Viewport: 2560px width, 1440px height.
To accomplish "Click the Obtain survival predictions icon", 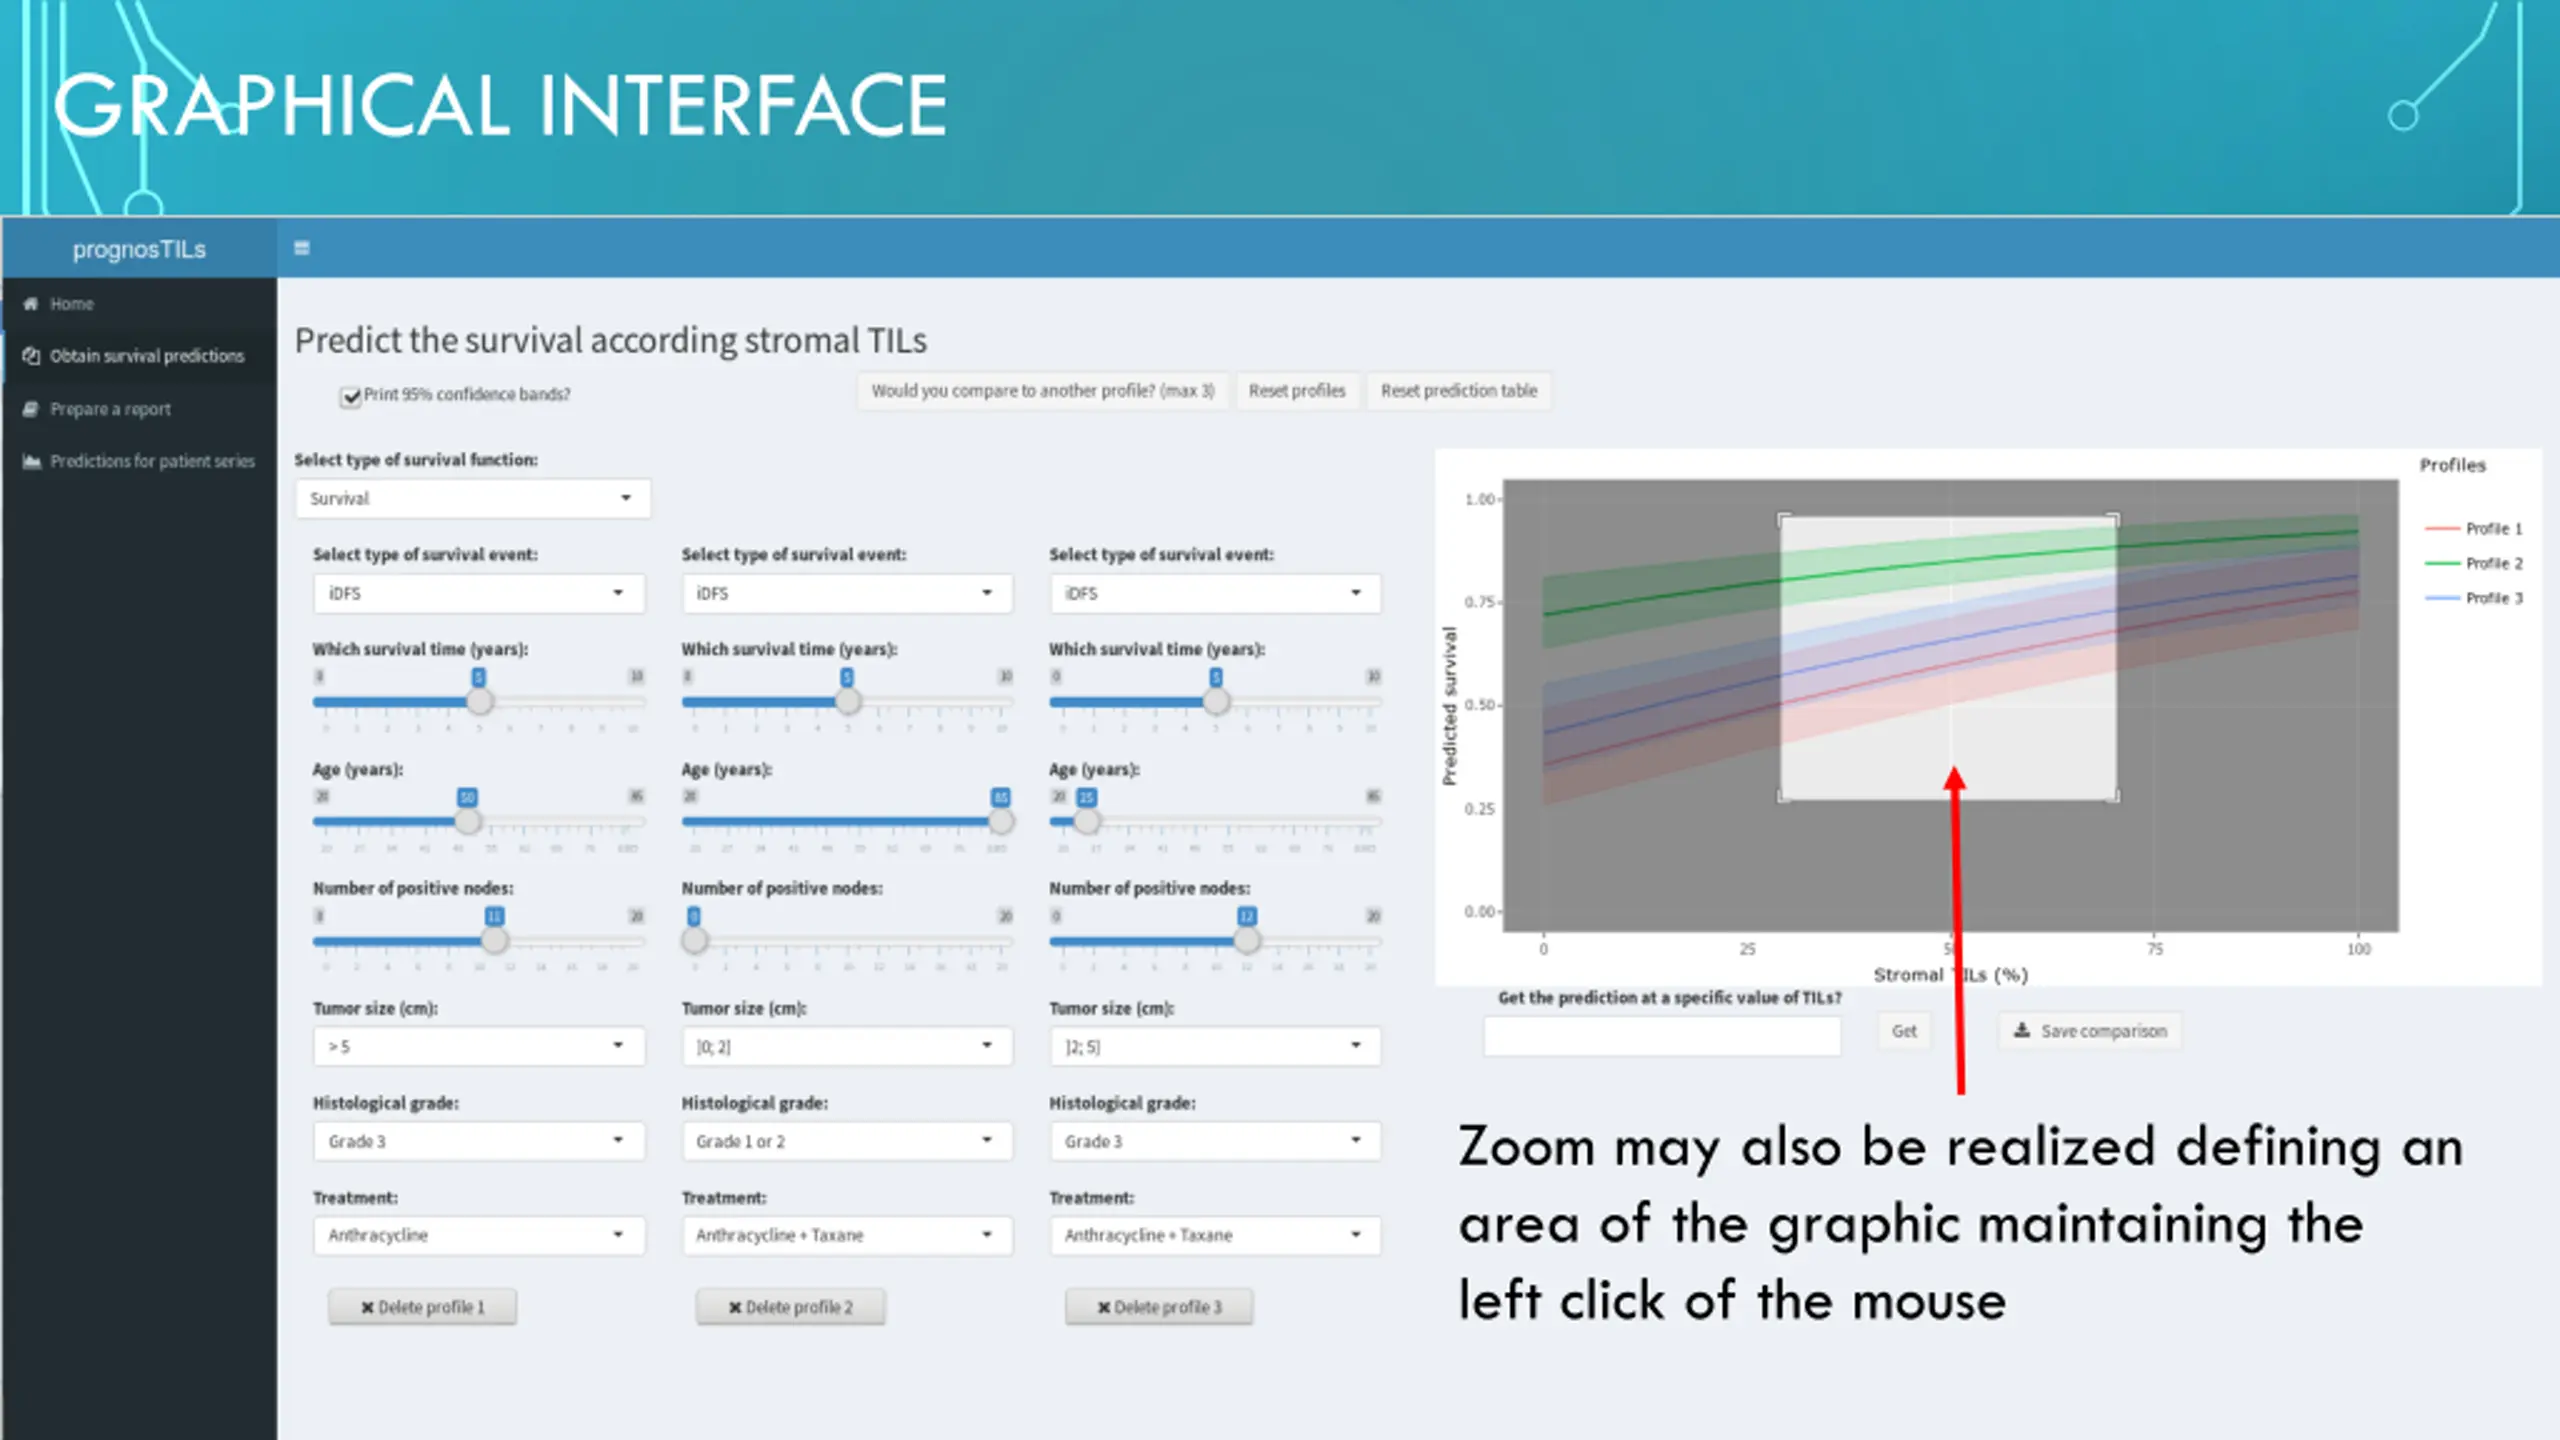I will coord(31,356).
